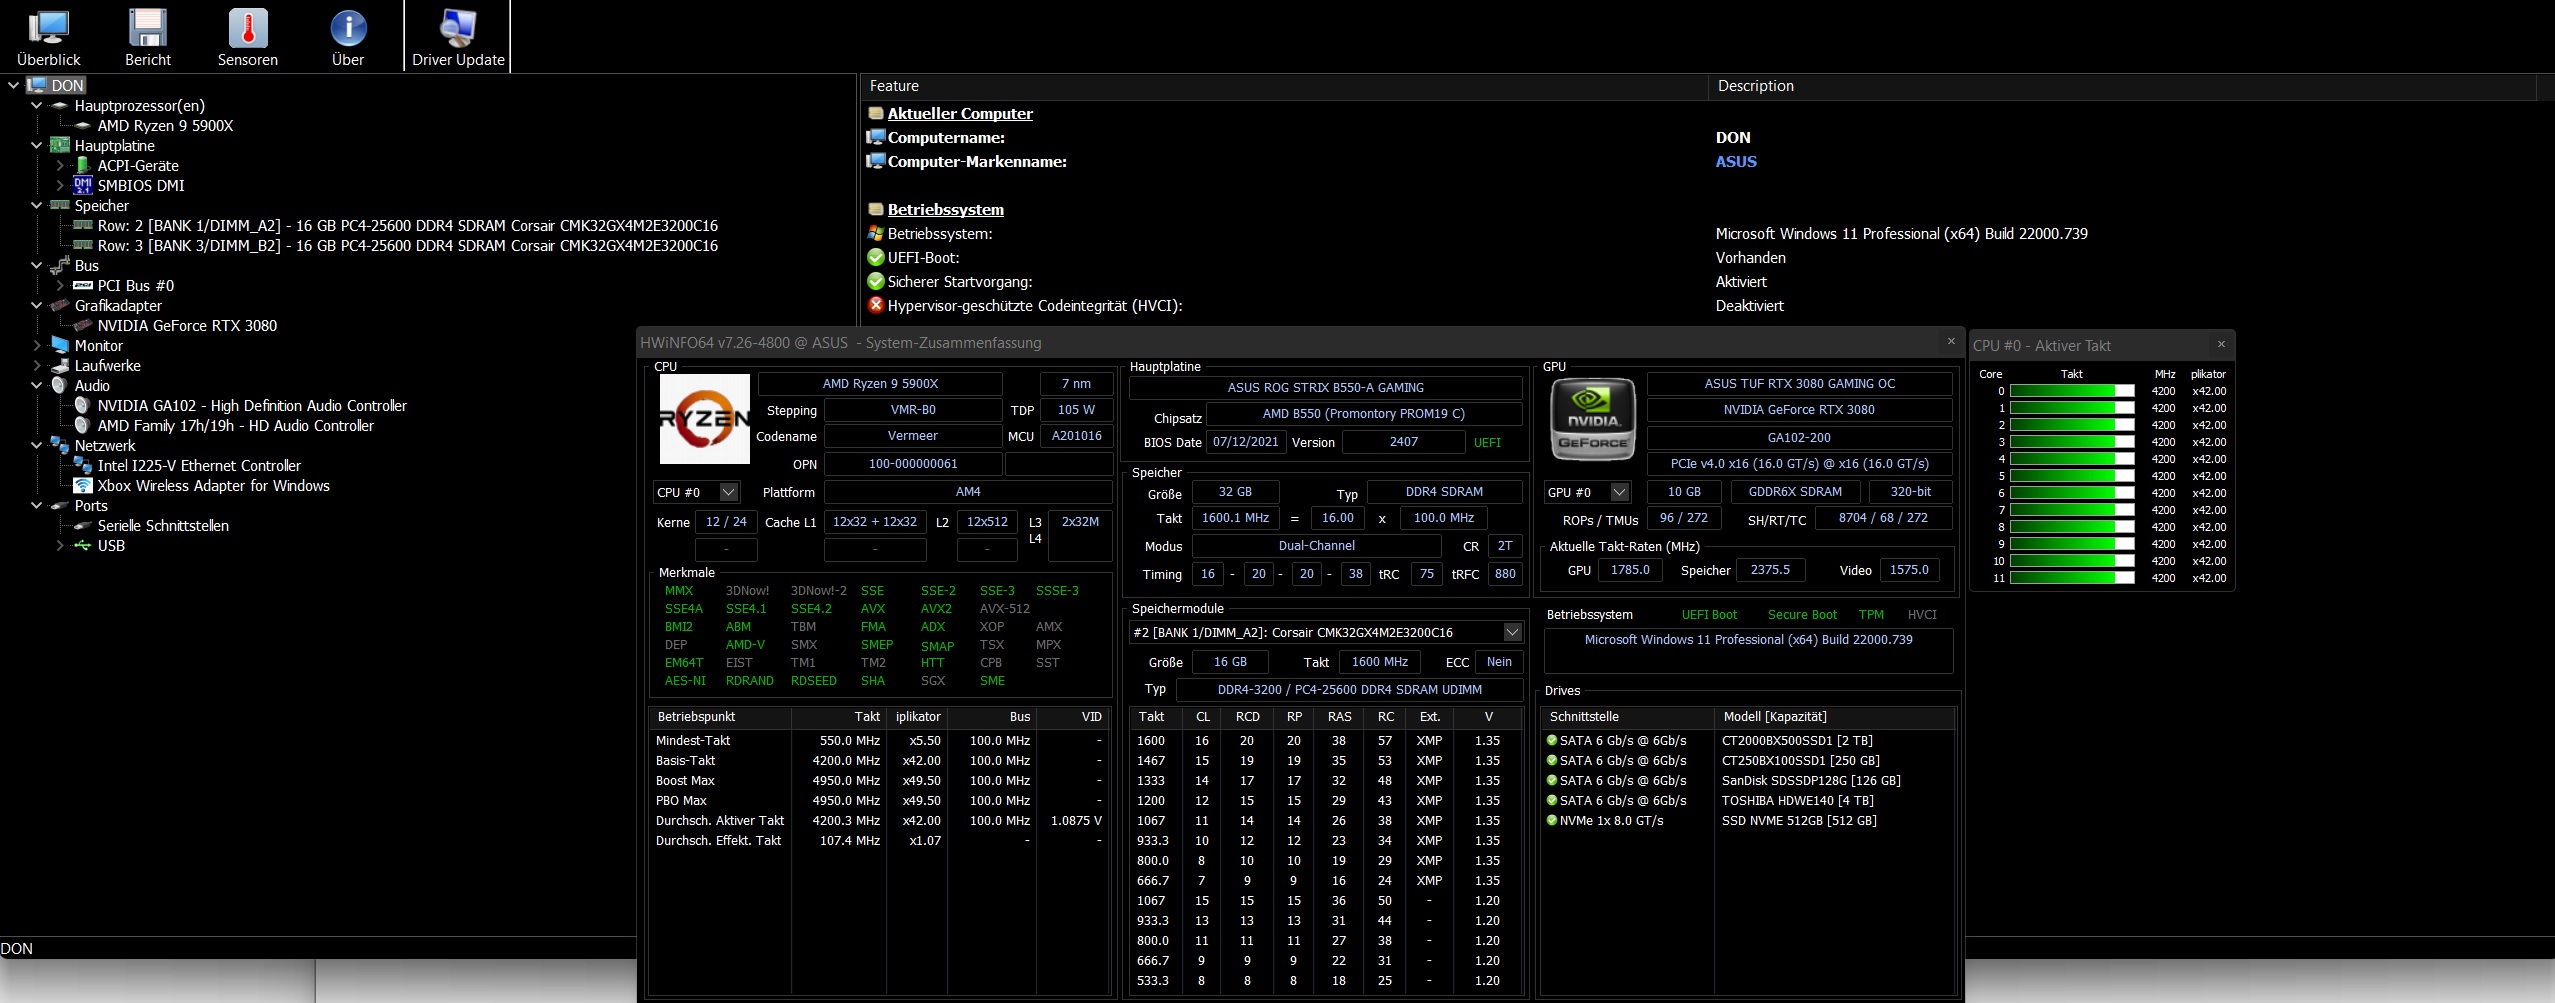Collapse the DON root tree node
The image size is (2555, 1003).
(x=13, y=85)
